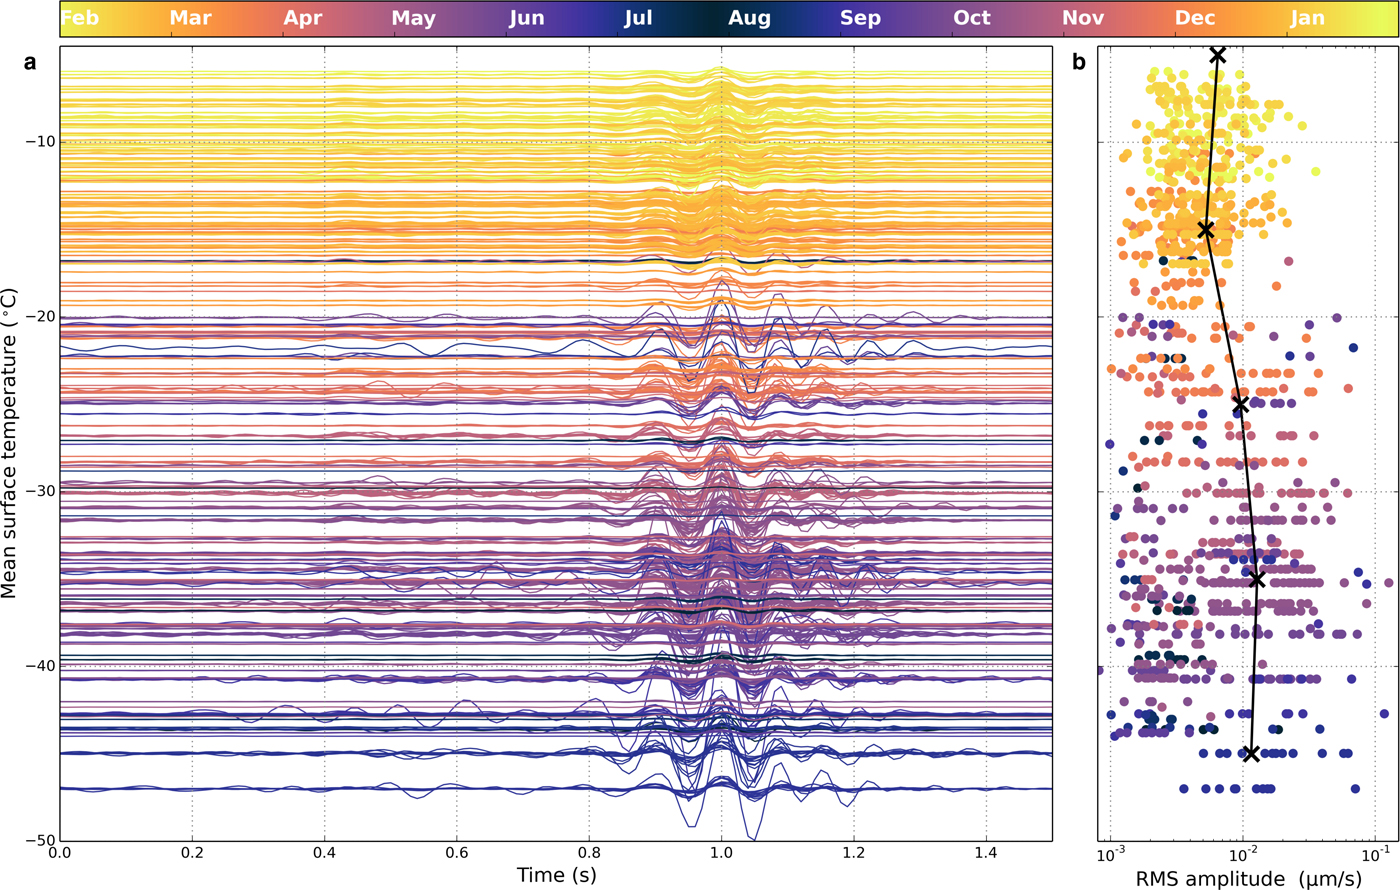Click the Mean surface temperature axis title
Viewport: 1400px width, 890px height.
[11, 443]
